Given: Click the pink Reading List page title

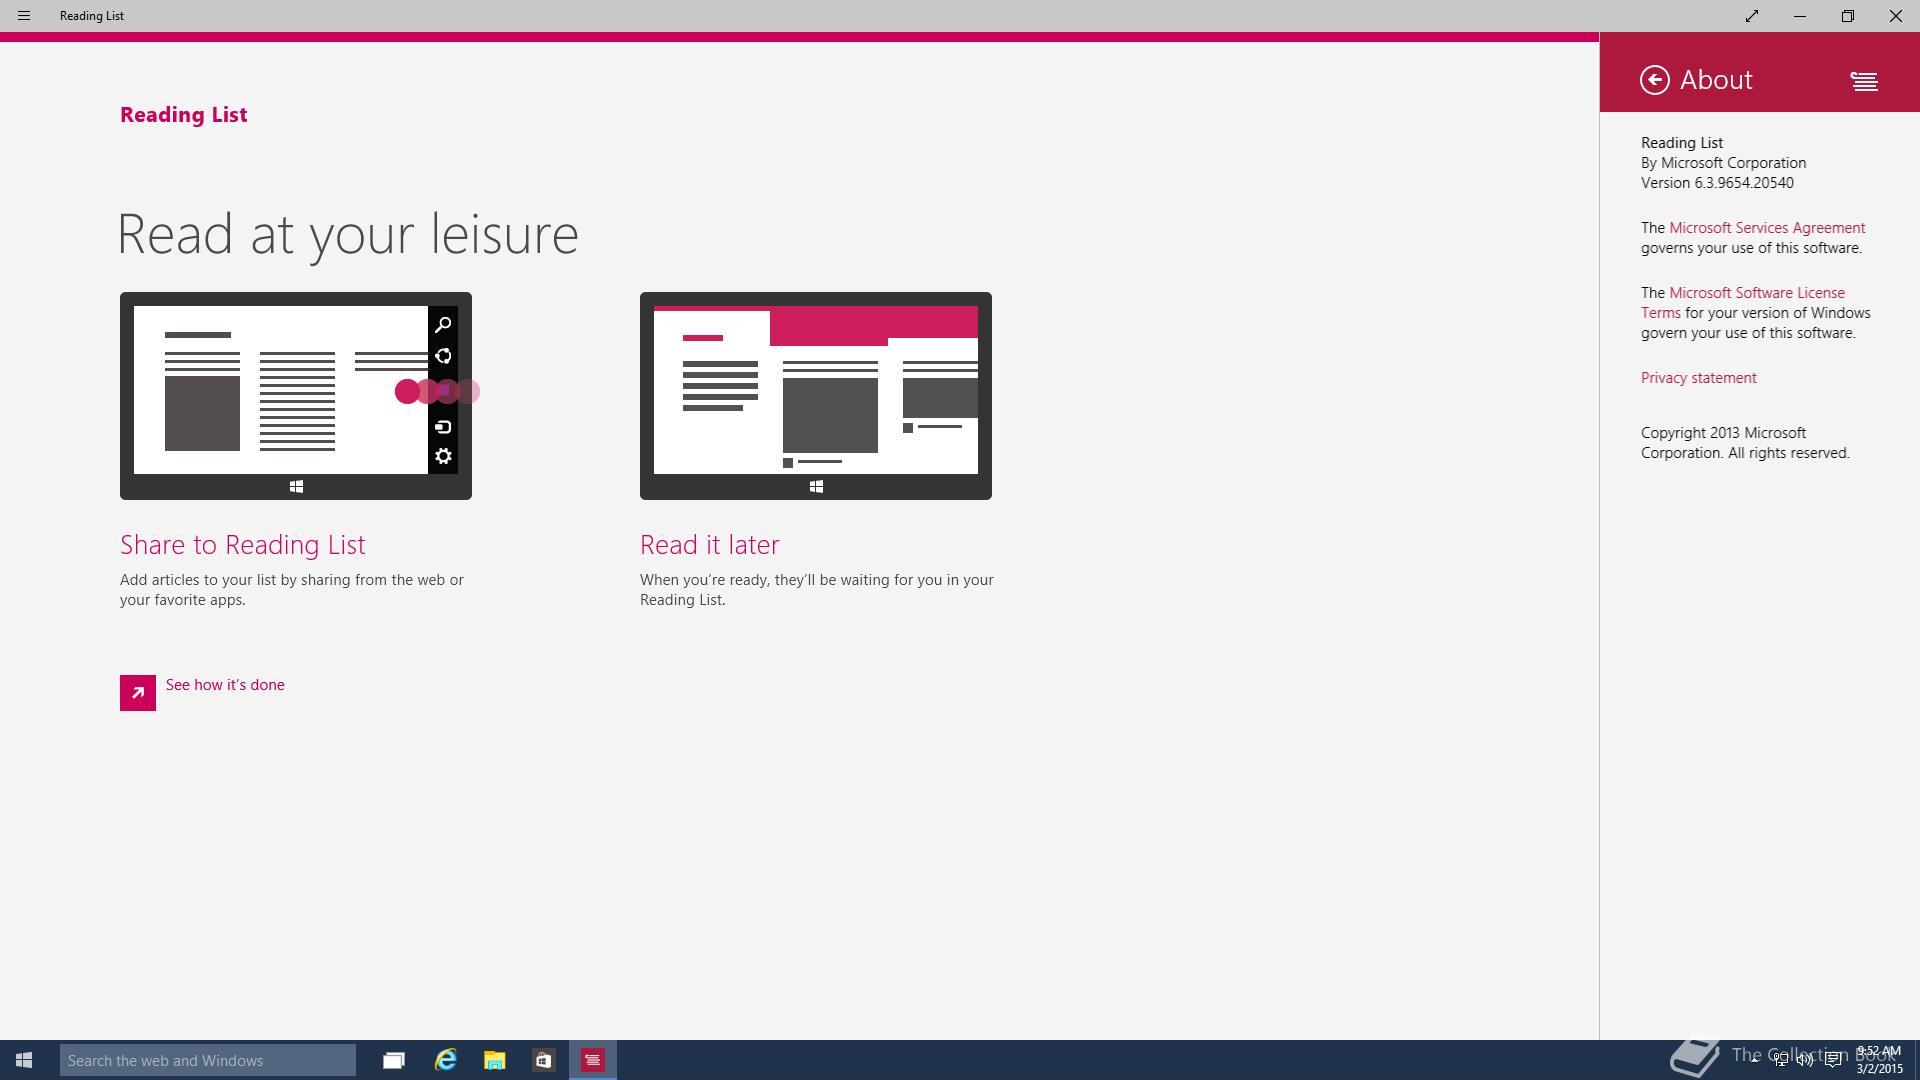Looking at the screenshot, I should pos(184,115).
